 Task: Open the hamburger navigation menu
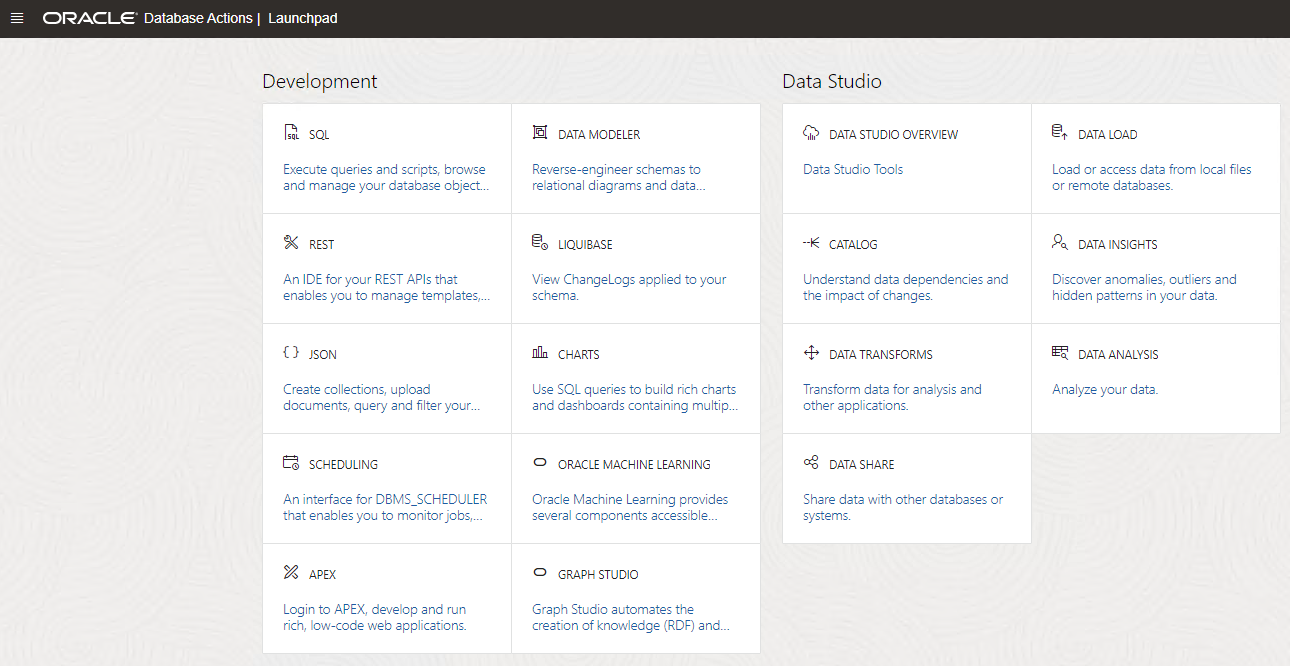click(17, 18)
